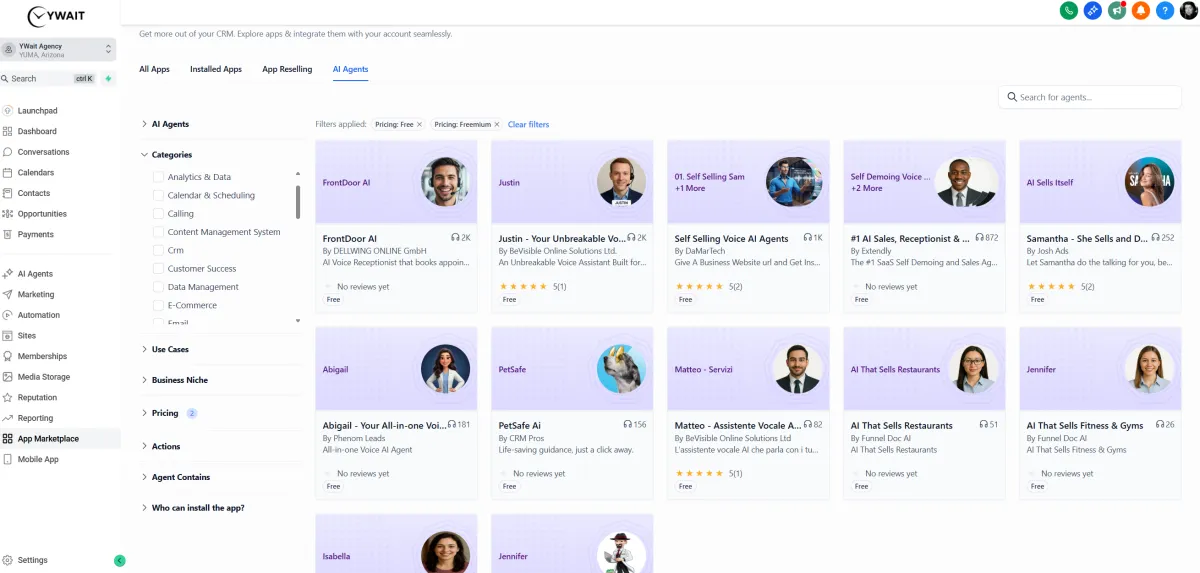Open Abigail all-in-one voice agent title

pos(384,425)
